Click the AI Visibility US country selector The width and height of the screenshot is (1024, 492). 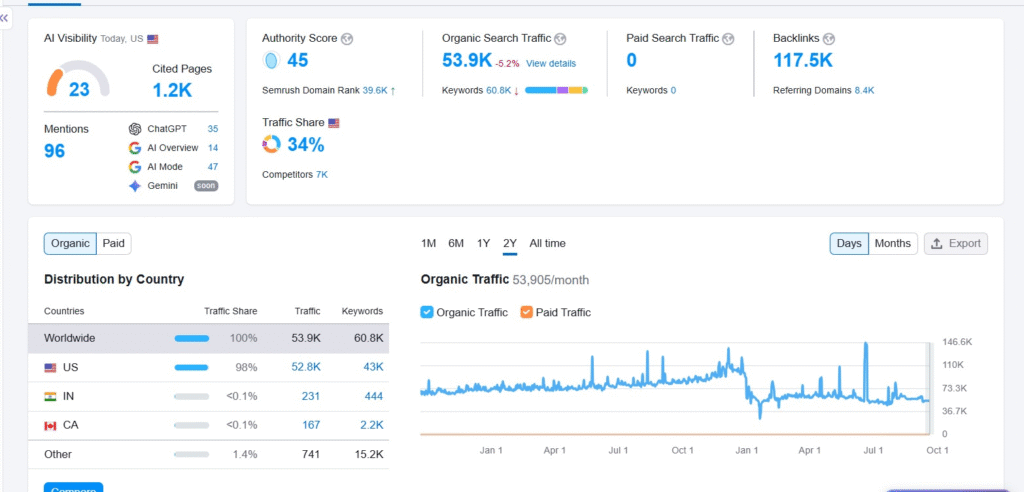[153, 39]
